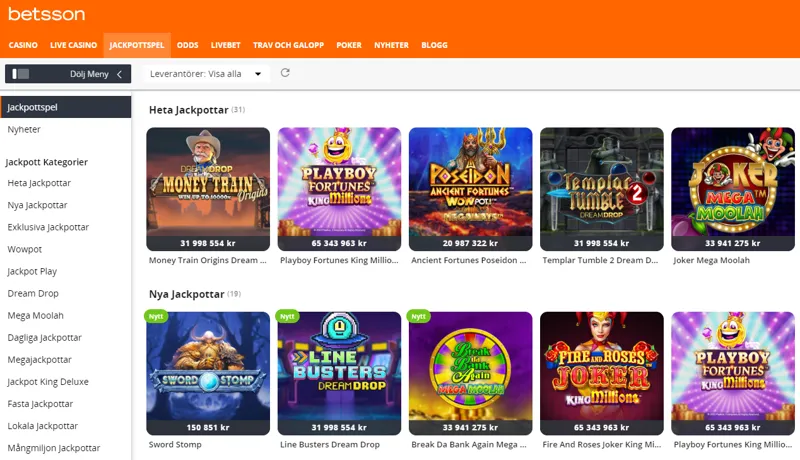This screenshot has height=460, width=800.
Task: Click Joker Mega Moolah's 33 941 275 kr
Action: (x=733, y=243)
